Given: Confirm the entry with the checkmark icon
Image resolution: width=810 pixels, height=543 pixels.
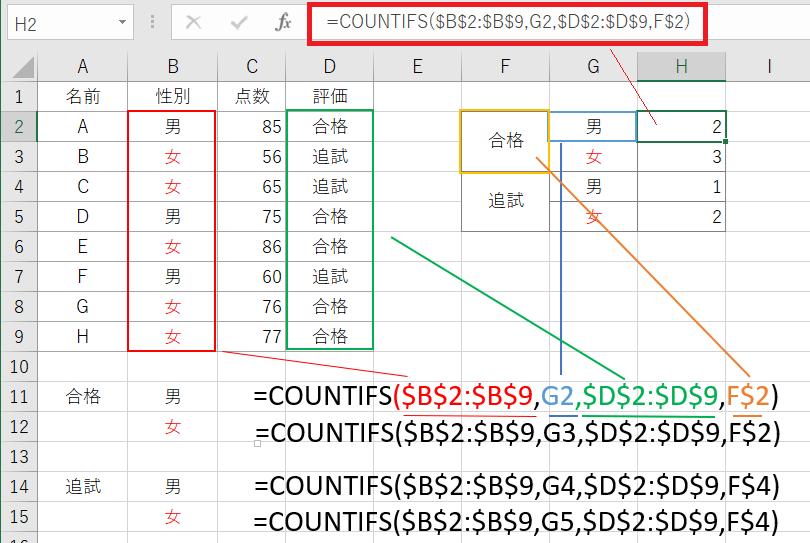Looking at the screenshot, I should tap(239, 22).
